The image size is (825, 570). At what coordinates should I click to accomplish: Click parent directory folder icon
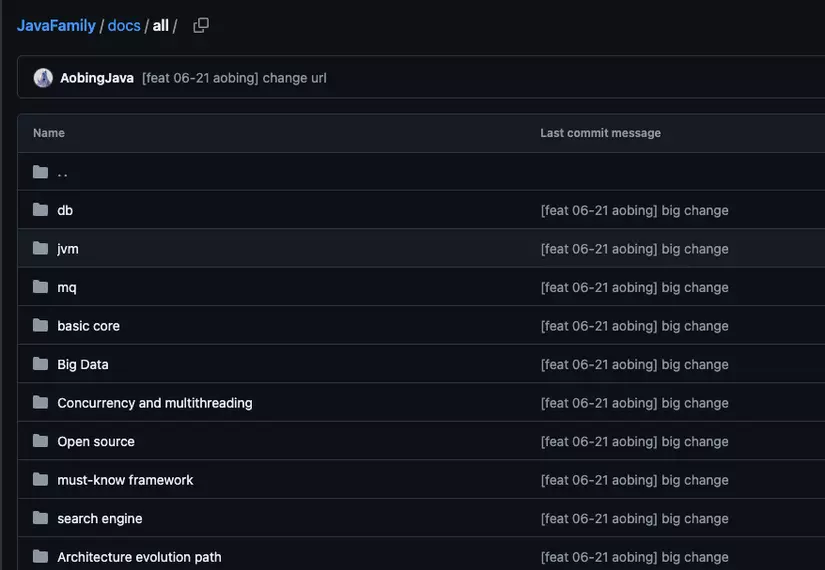pos(40,172)
